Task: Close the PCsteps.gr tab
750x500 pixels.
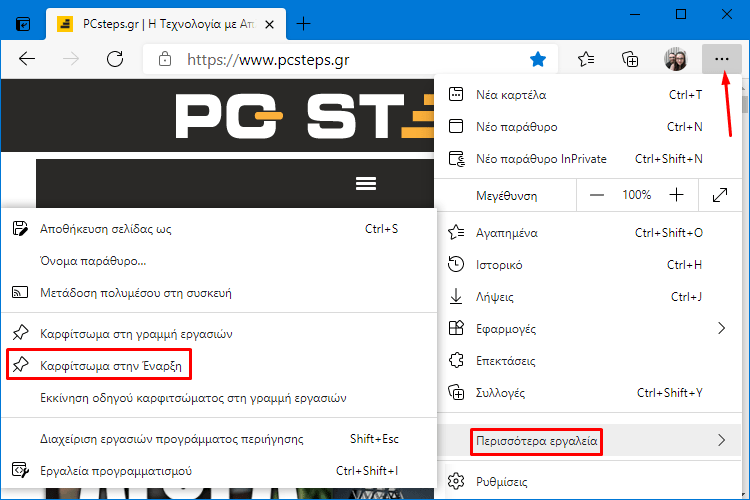Action: click(269, 24)
